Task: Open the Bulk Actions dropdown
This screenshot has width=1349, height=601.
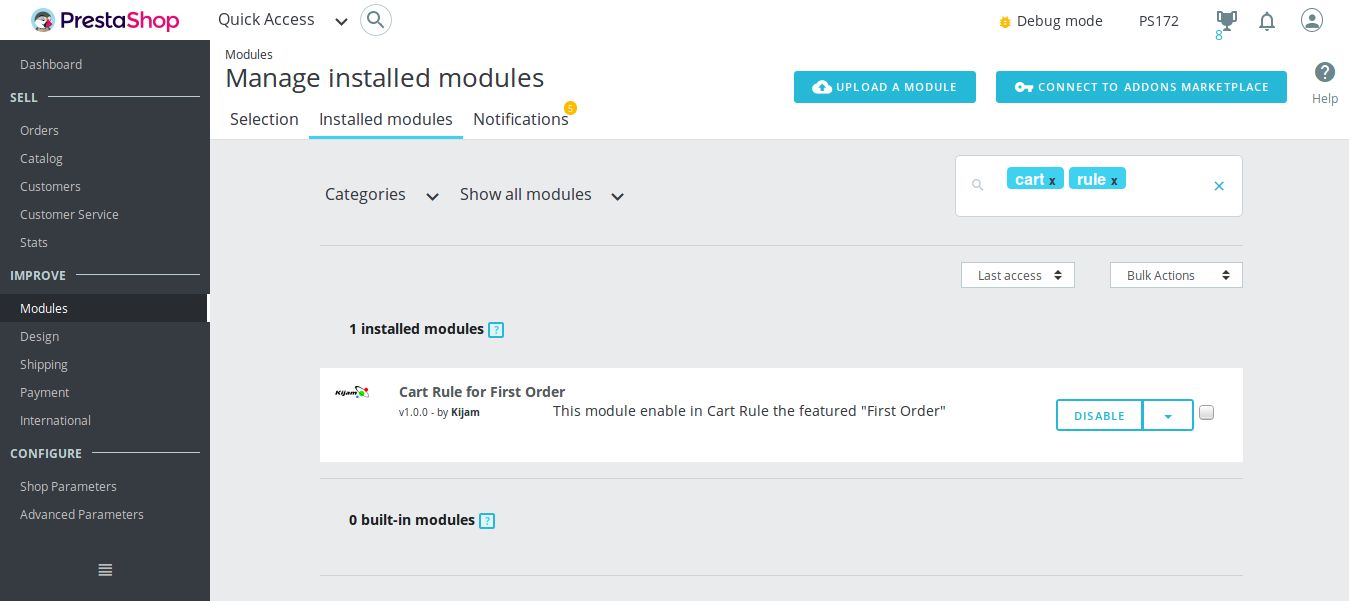Action: [1176, 275]
